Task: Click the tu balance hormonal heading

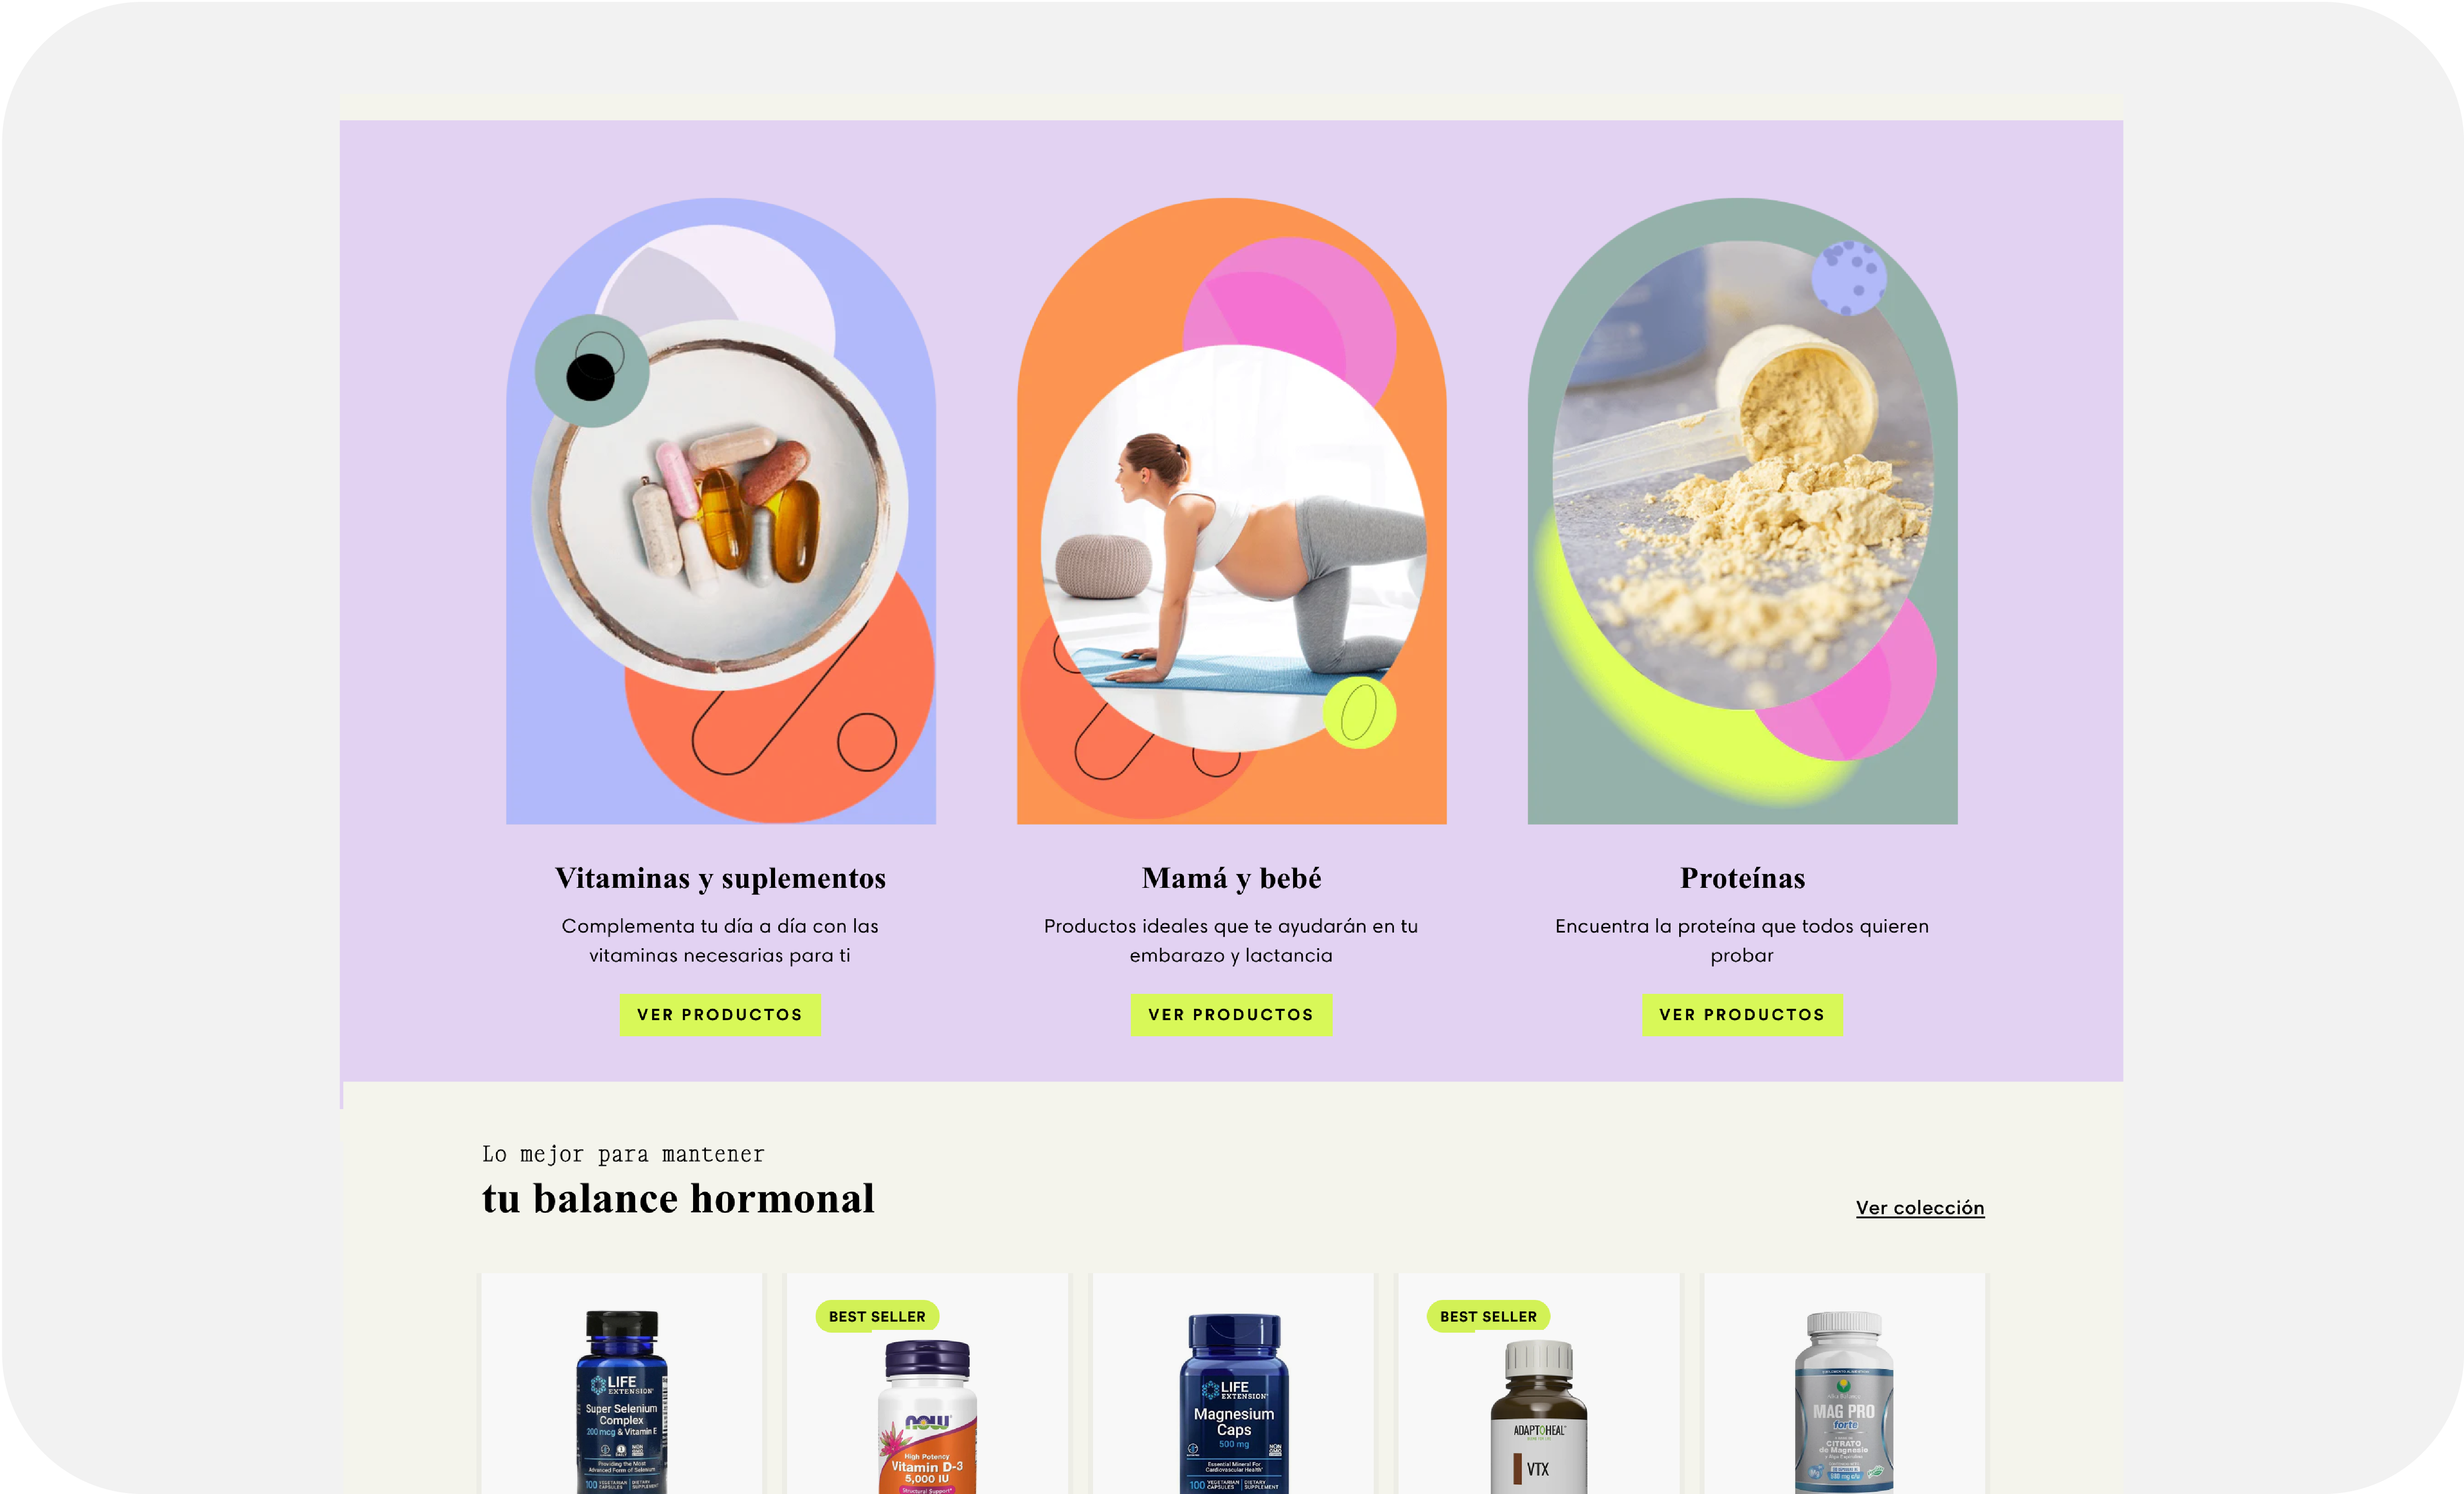Action: (678, 1198)
